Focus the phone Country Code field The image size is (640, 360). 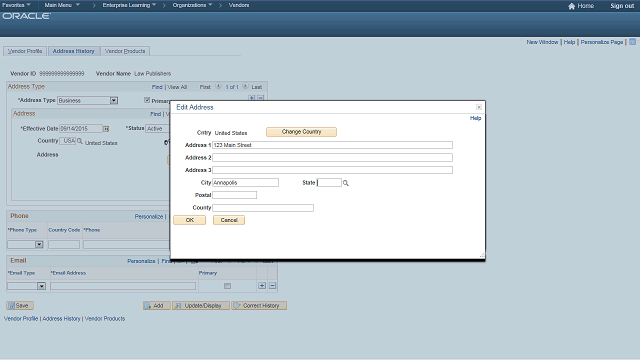pyautogui.click(x=64, y=244)
